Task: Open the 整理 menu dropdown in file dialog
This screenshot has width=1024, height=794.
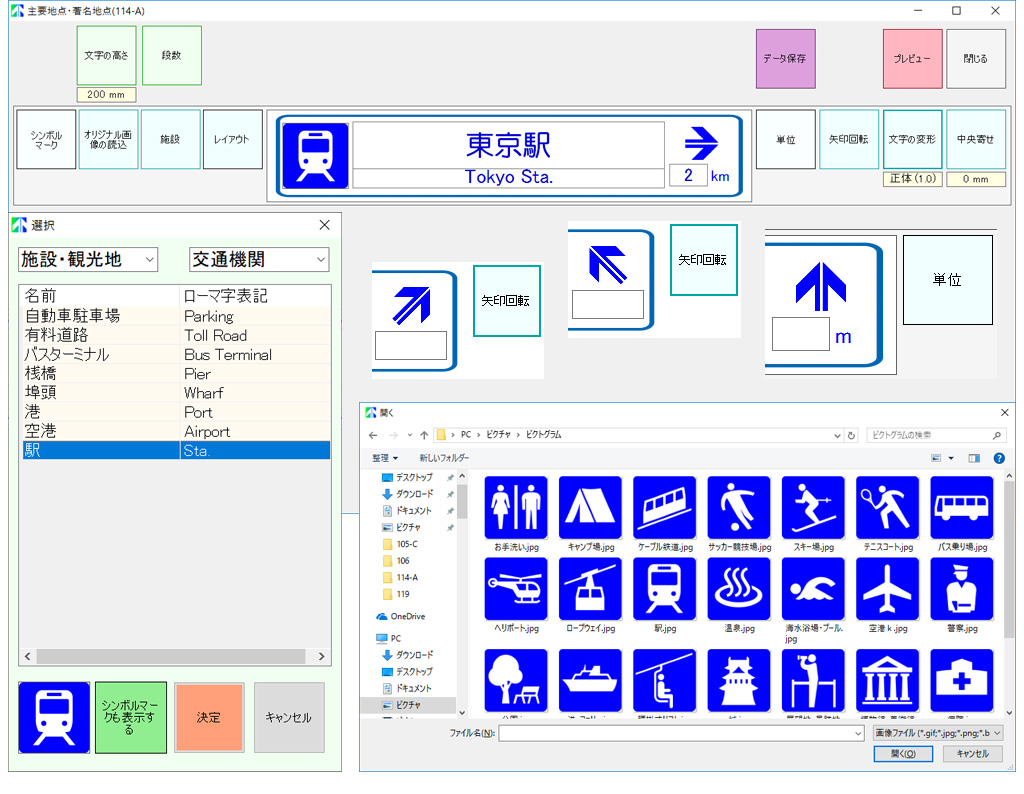Action: click(x=385, y=458)
